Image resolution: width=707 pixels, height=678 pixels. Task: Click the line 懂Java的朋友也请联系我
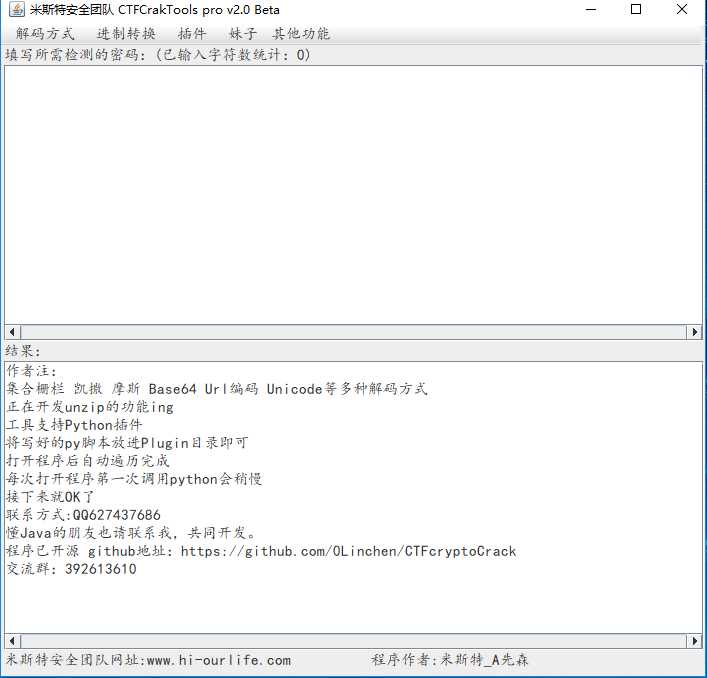pos(131,533)
